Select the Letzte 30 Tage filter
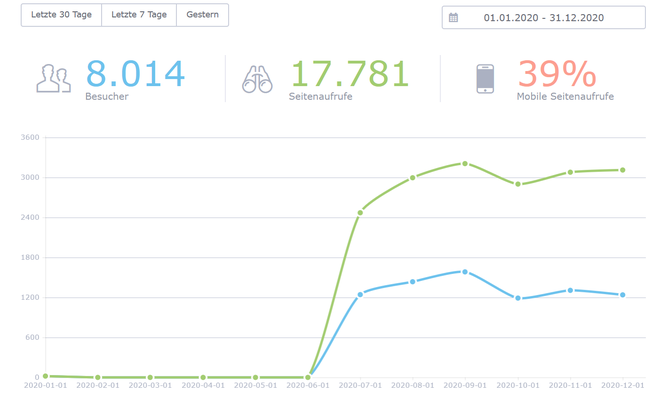Image resolution: width=660 pixels, height=400 pixels. coord(61,15)
